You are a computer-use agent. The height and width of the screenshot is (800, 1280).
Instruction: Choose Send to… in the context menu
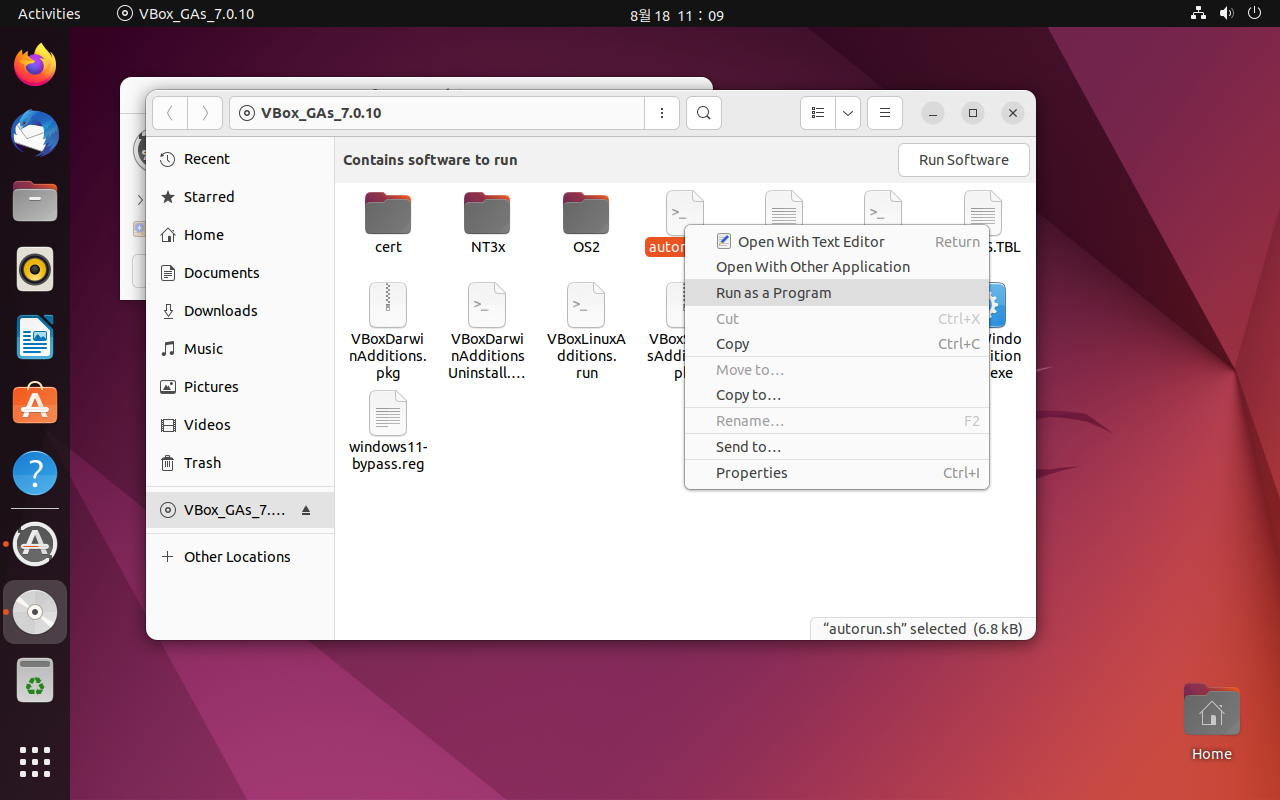pos(836,447)
